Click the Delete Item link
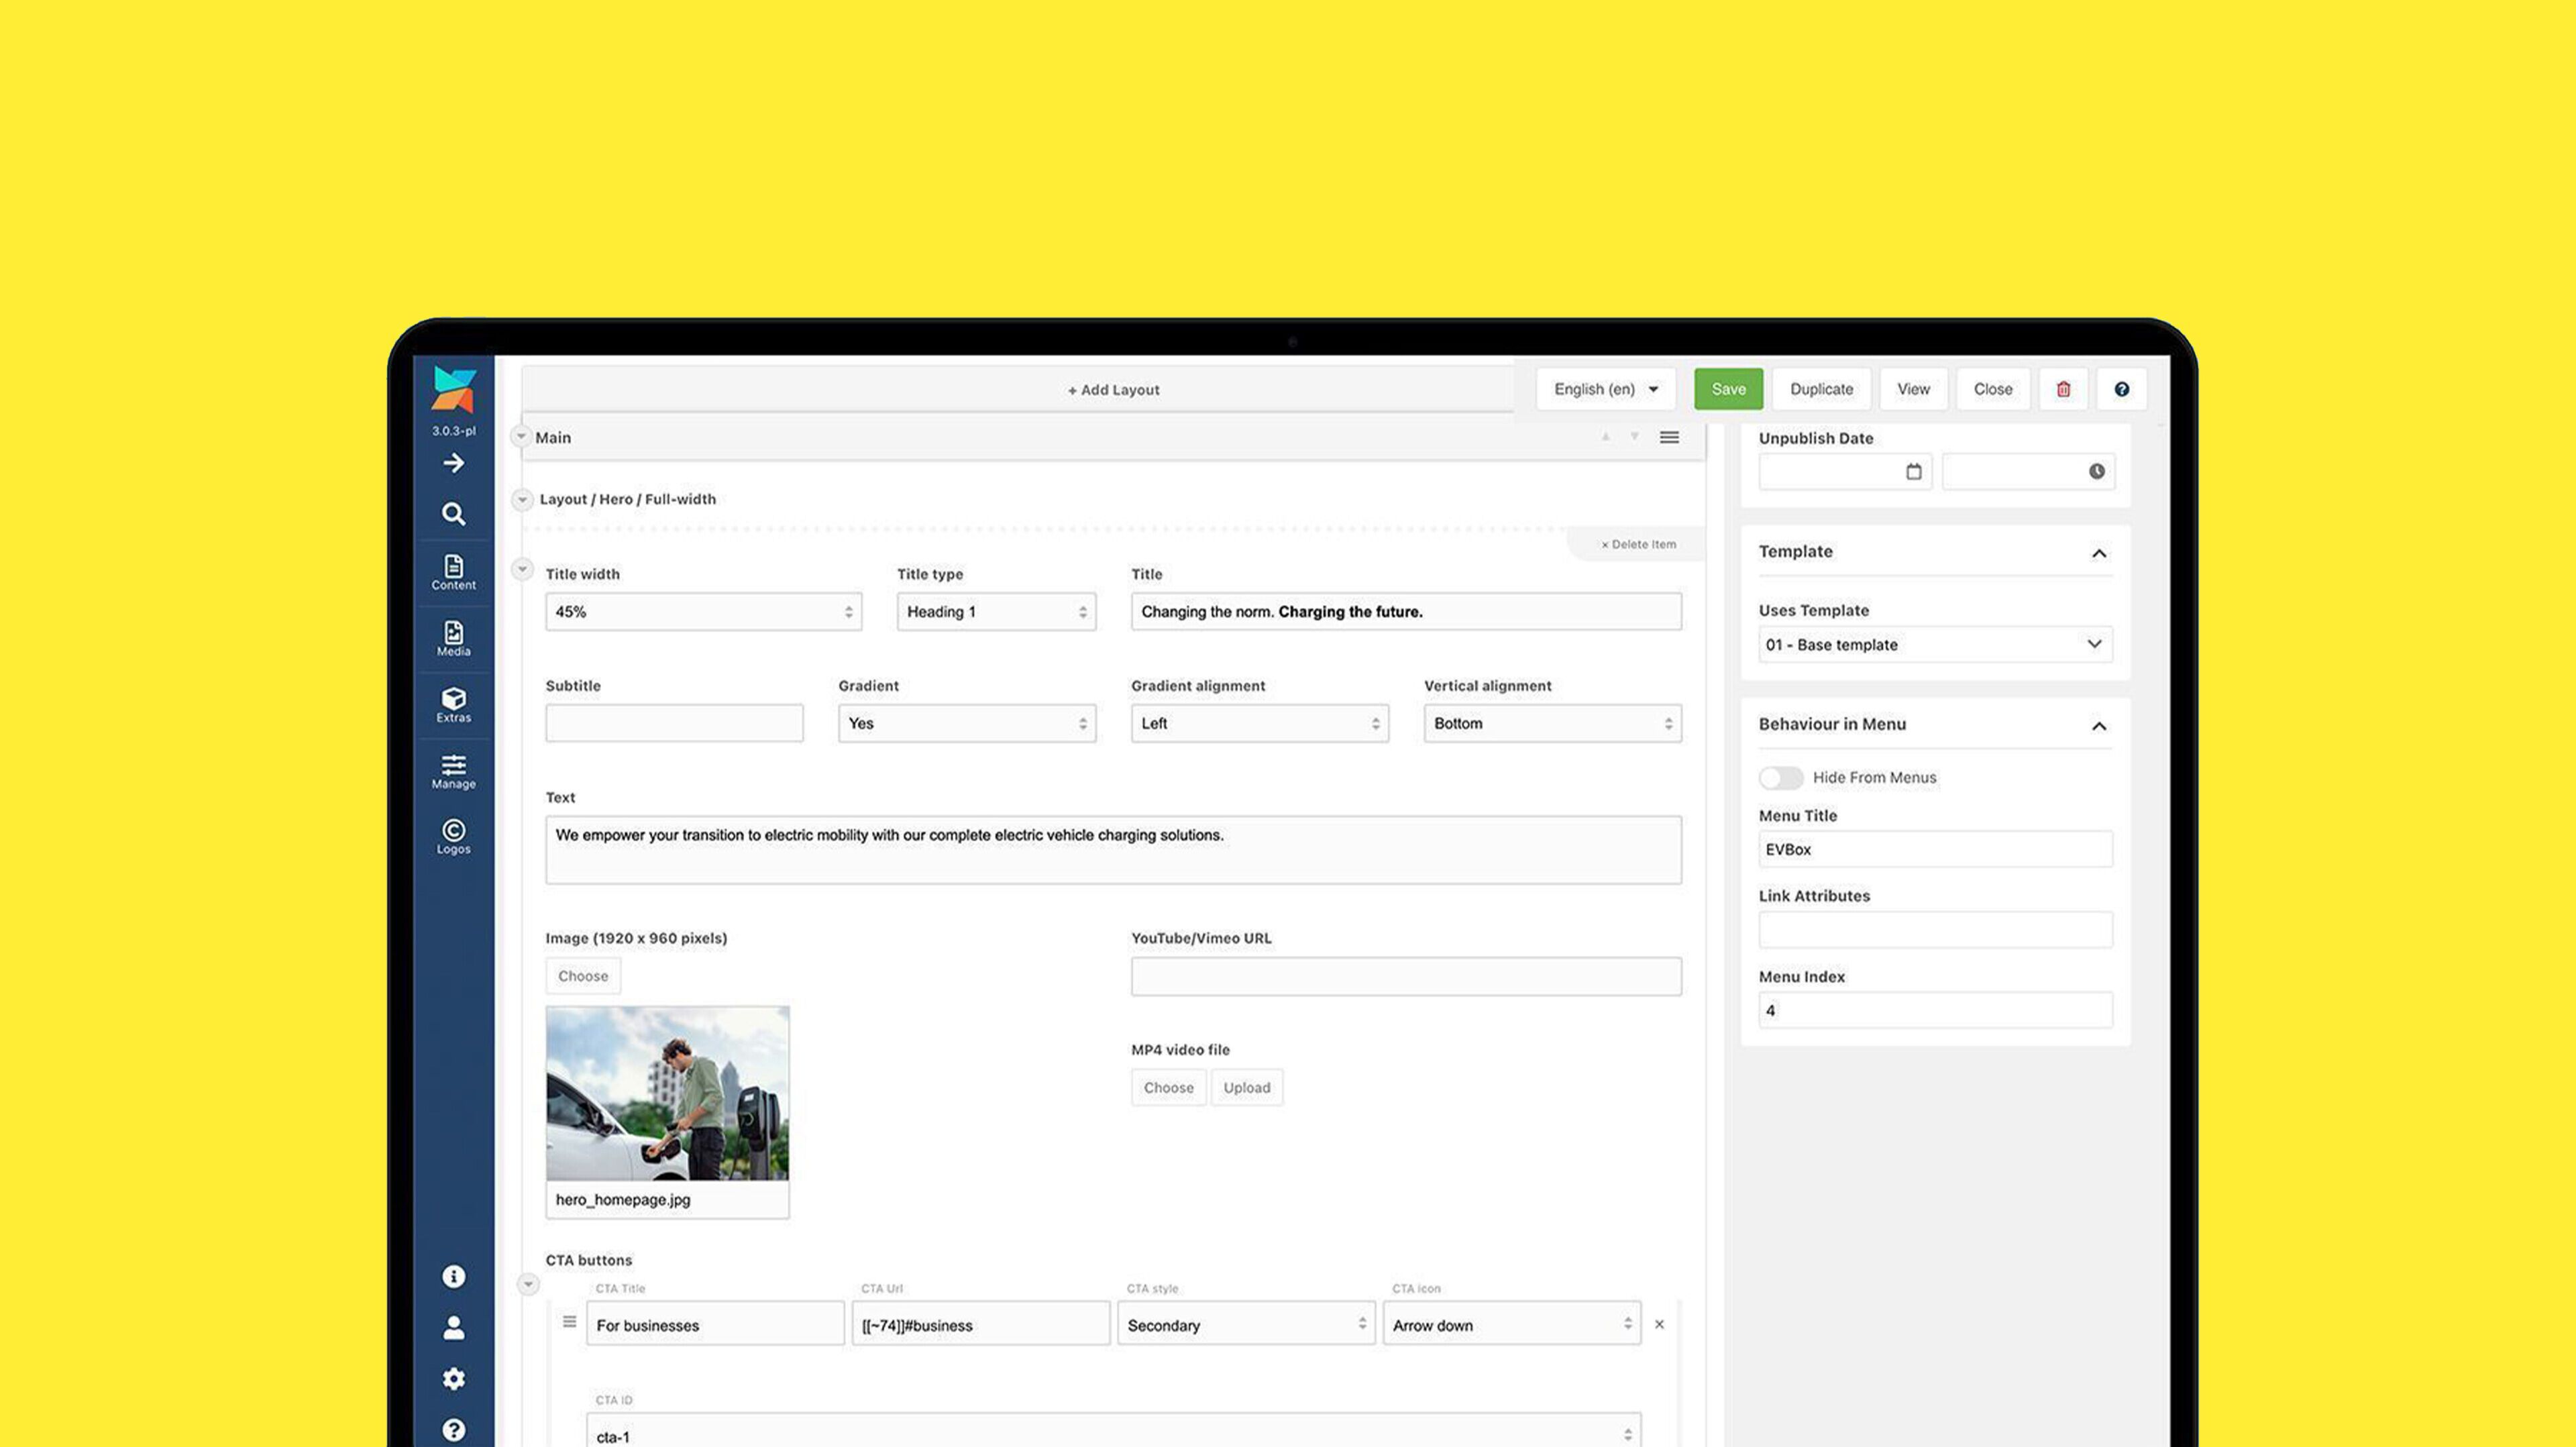This screenshot has height=1447, width=2576. (1638, 544)
